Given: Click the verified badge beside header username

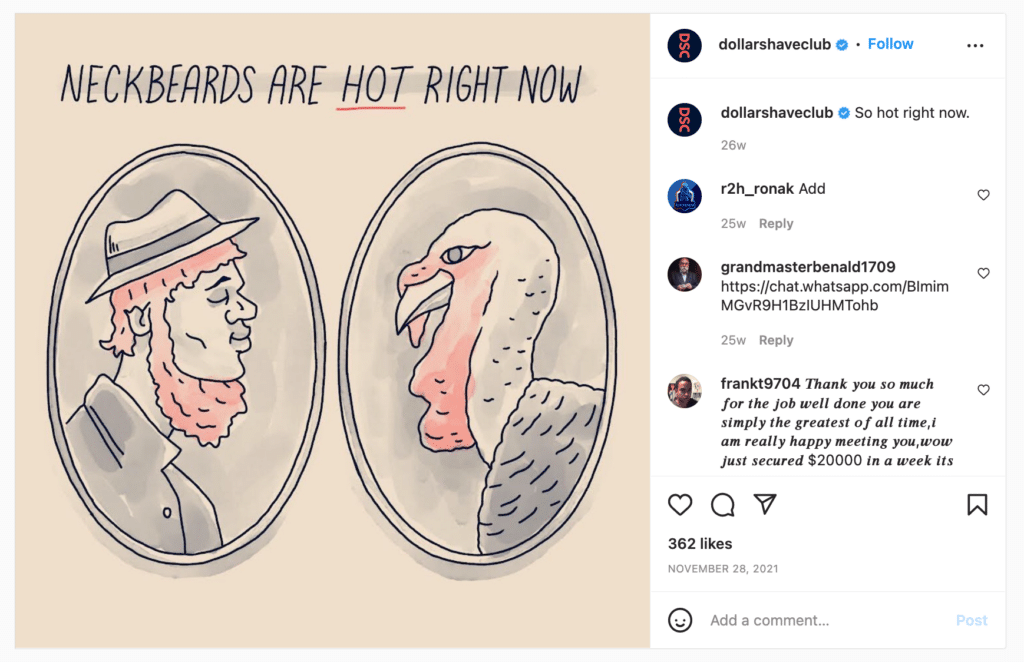Looking at the screenshot, I should coord(842,45).
